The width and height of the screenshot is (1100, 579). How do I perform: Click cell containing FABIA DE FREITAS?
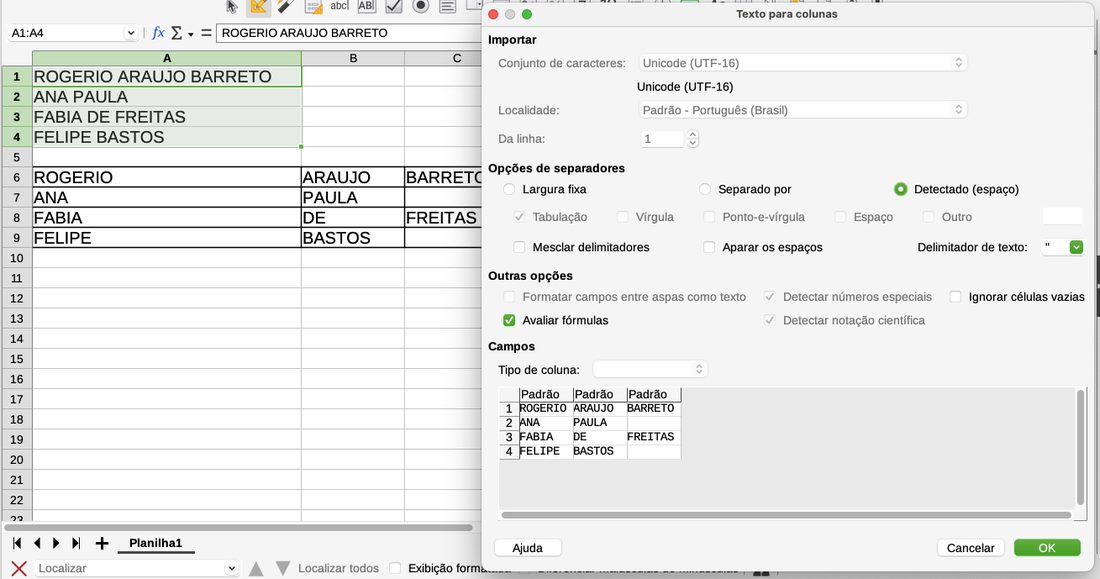pyautogui.click(x=167, y=117)
